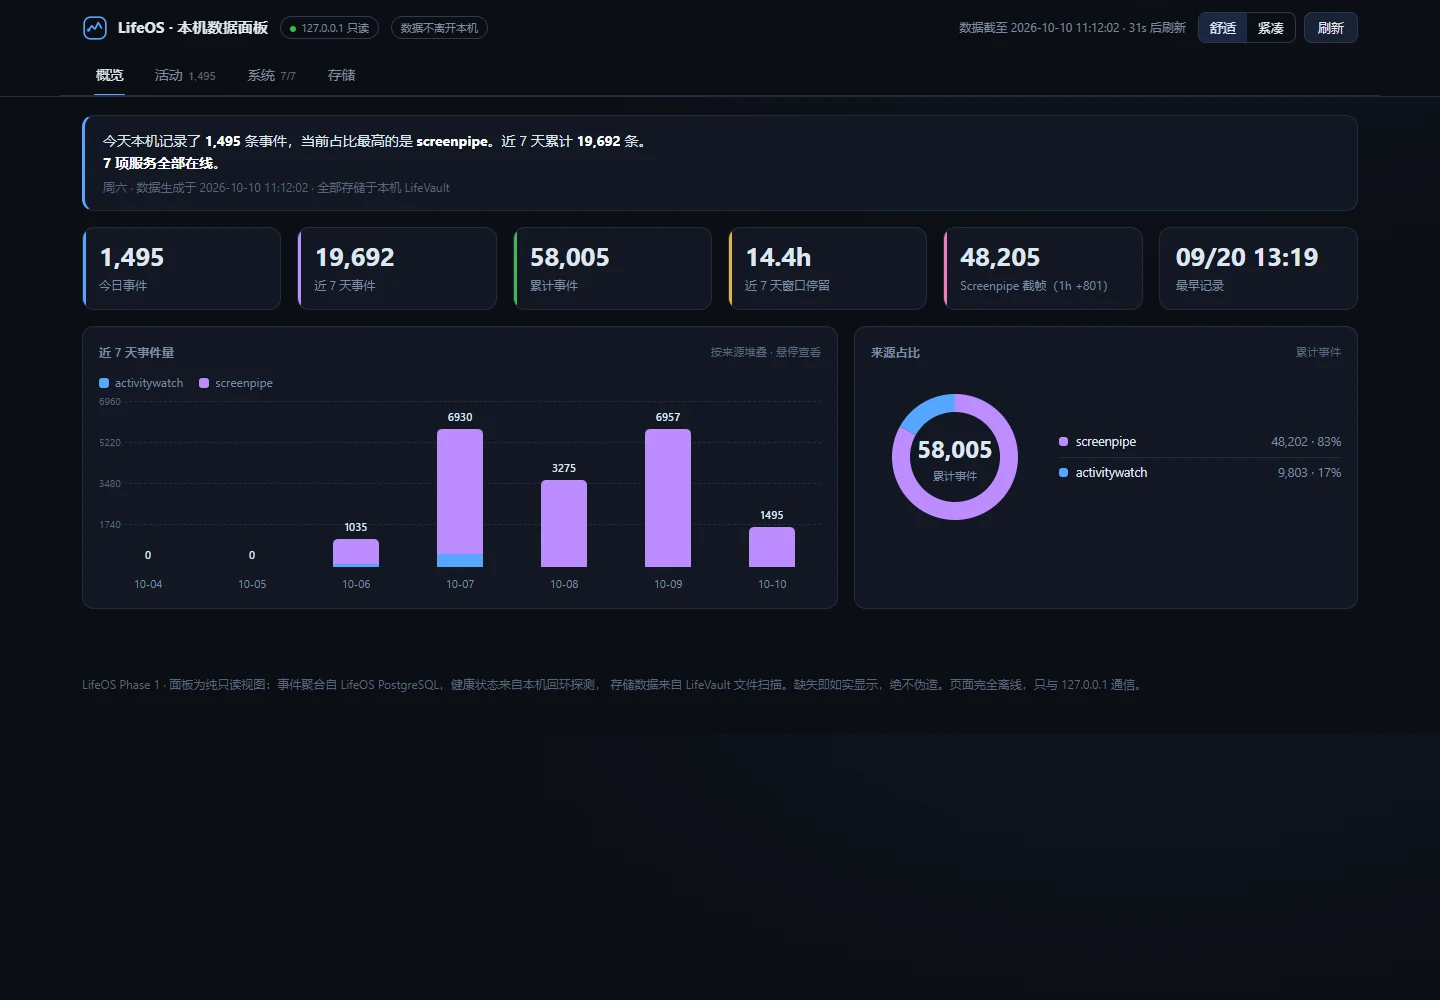
Task: Click the 数据不离开本机 badge
Action: pyautogui.click(x=439, y=28)
